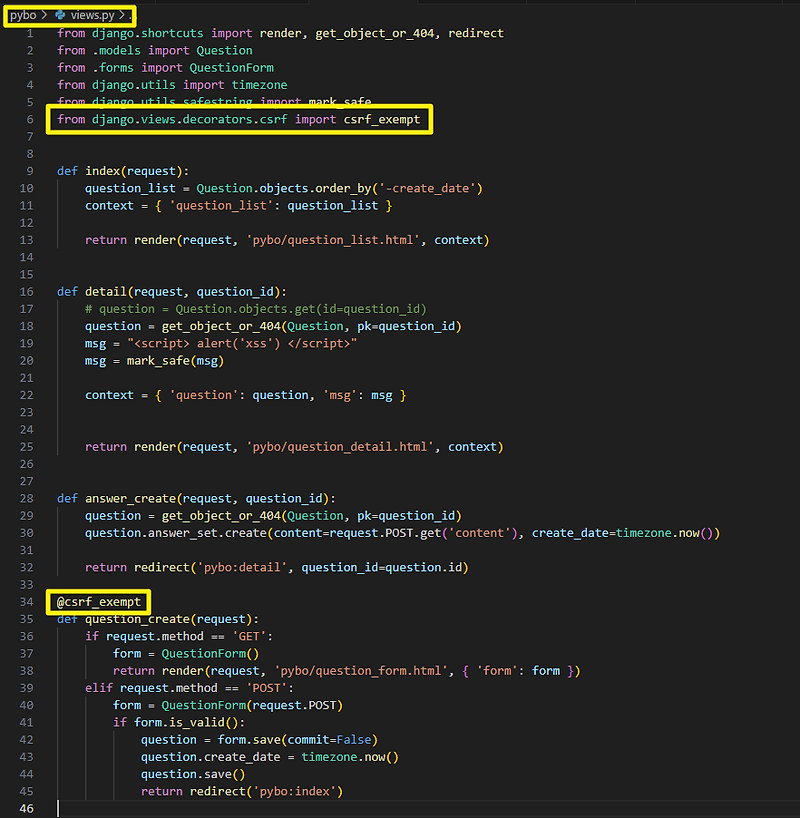The height and width of the screenshot is (818, 800).
Task: Click the 'GET' string on line 36
Action: [249, 636]
